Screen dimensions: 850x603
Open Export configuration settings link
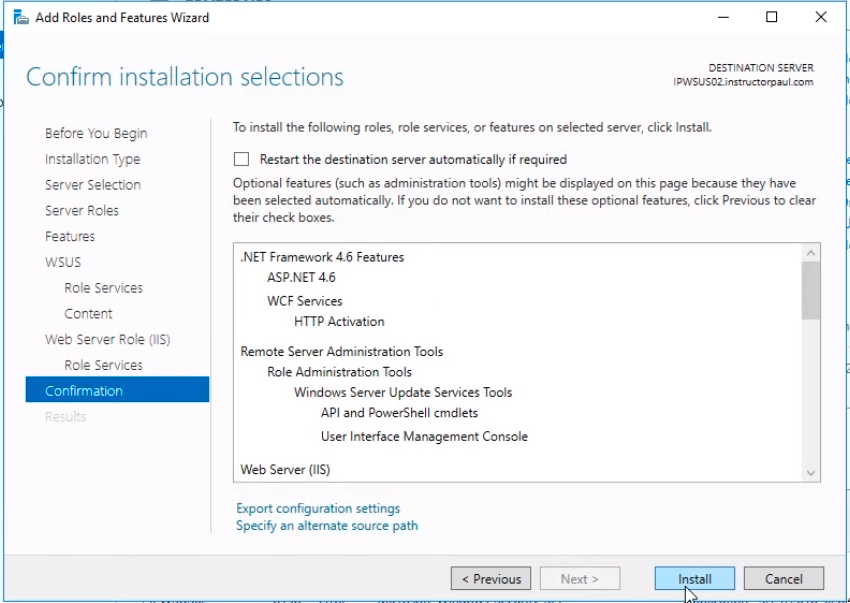(x=318, y=508)
